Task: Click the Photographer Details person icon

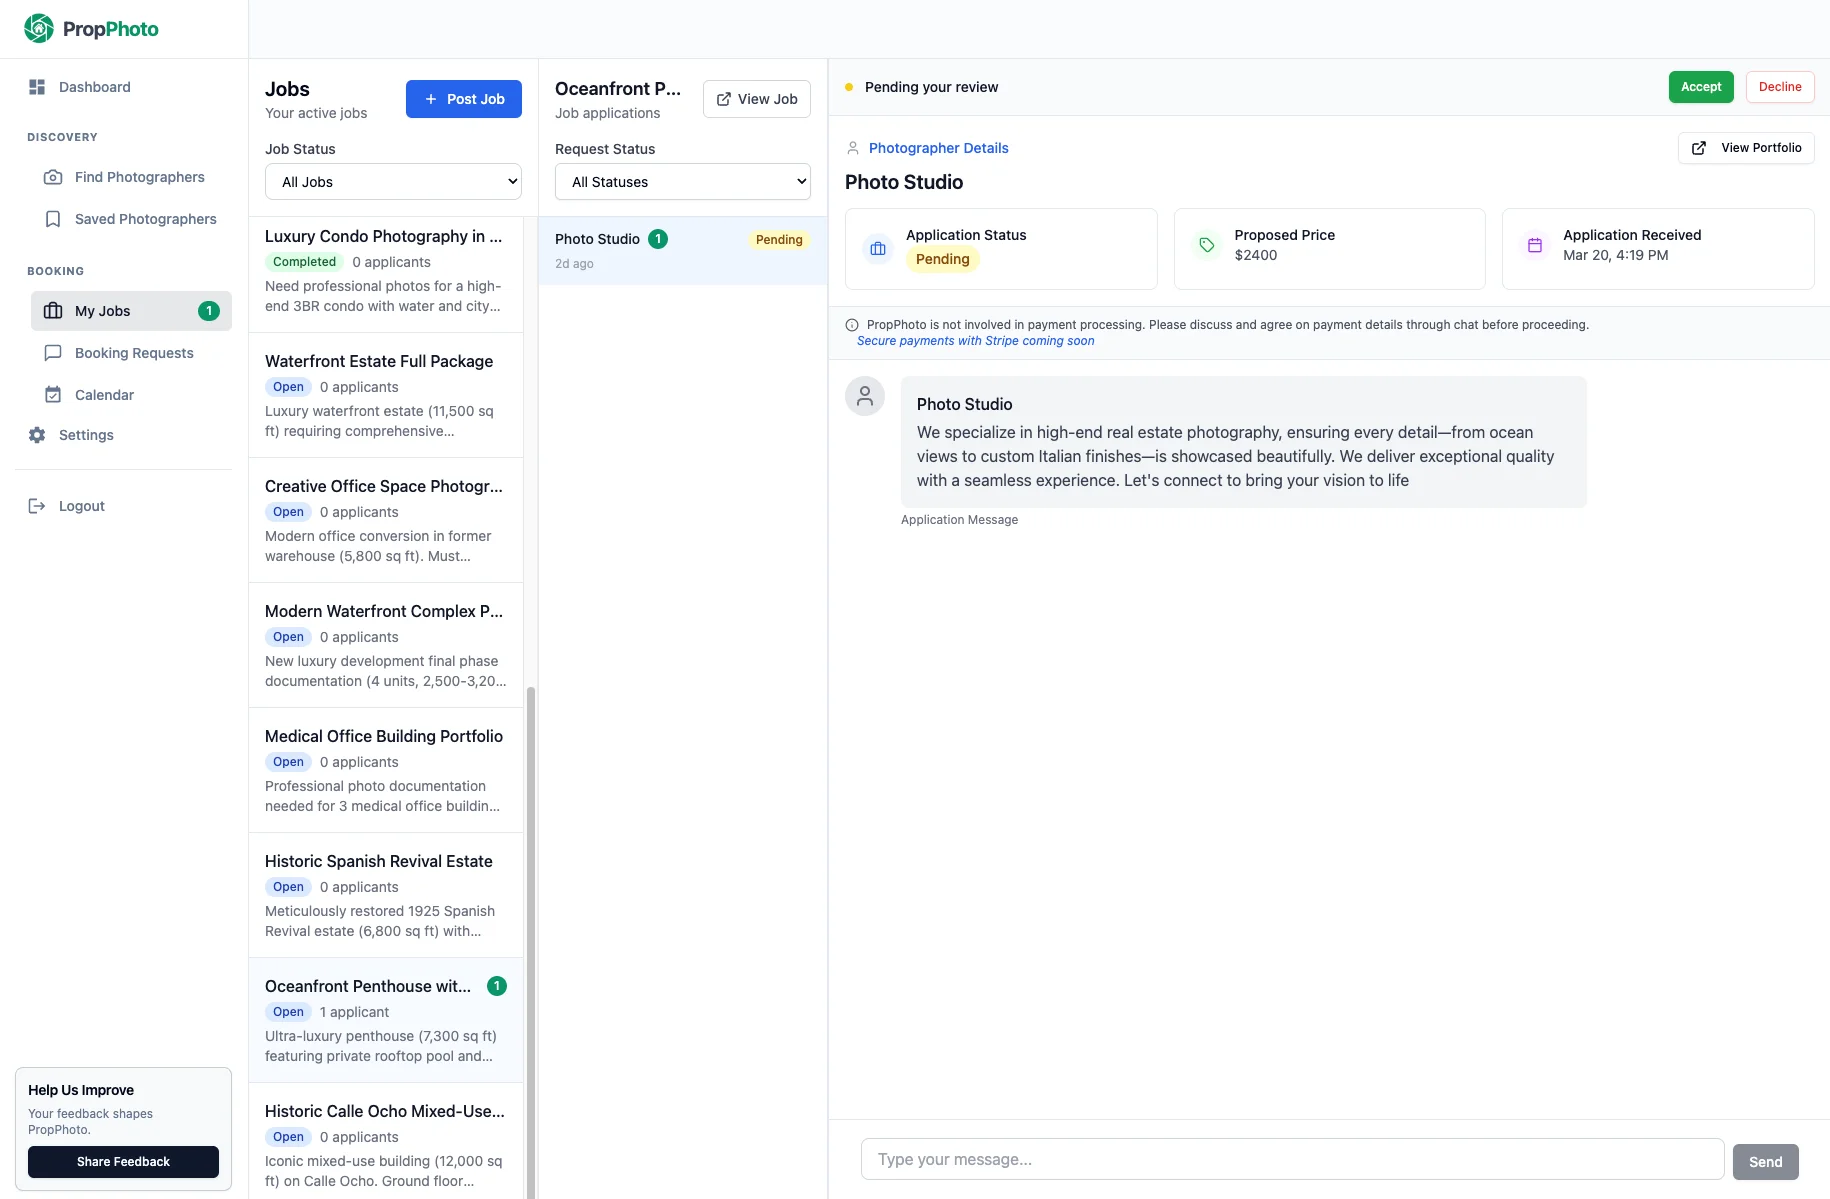Action: [853, 147]
